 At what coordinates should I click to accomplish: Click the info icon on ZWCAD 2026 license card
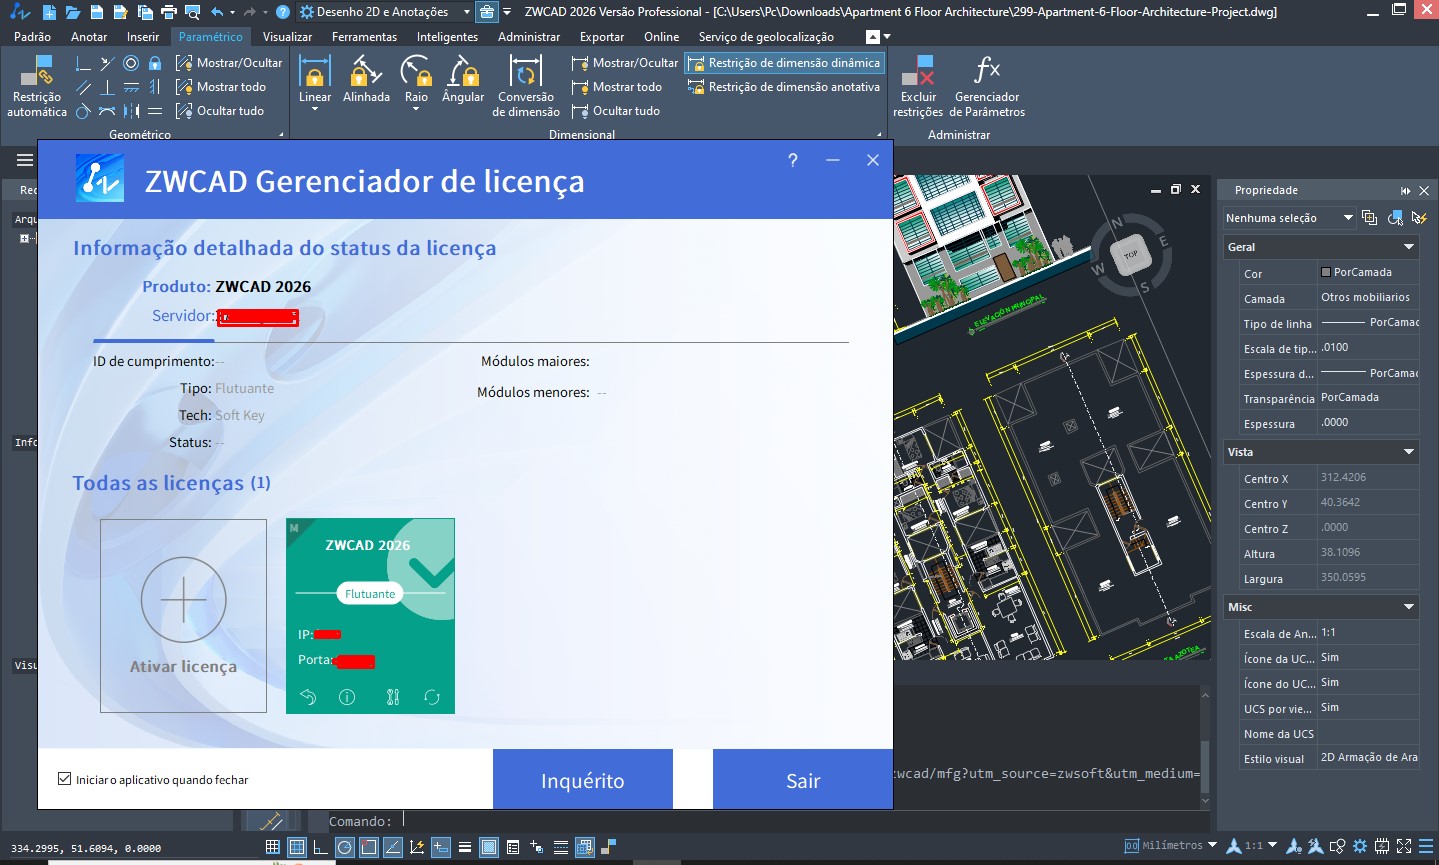click(347, 697)
